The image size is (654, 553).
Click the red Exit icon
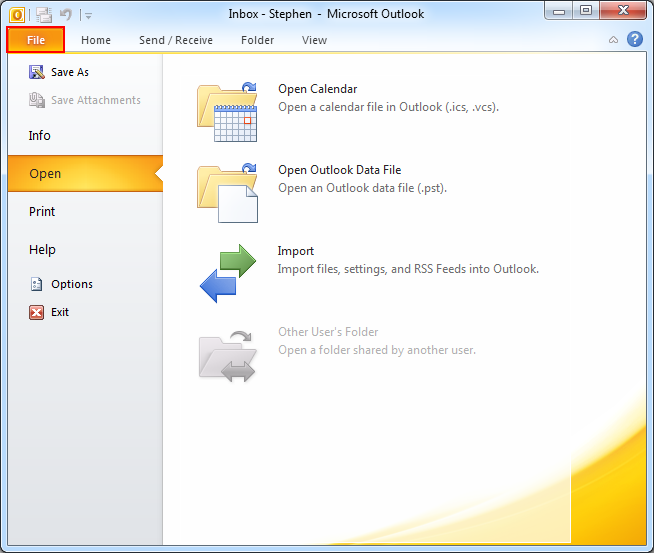[x=36, y=312]
